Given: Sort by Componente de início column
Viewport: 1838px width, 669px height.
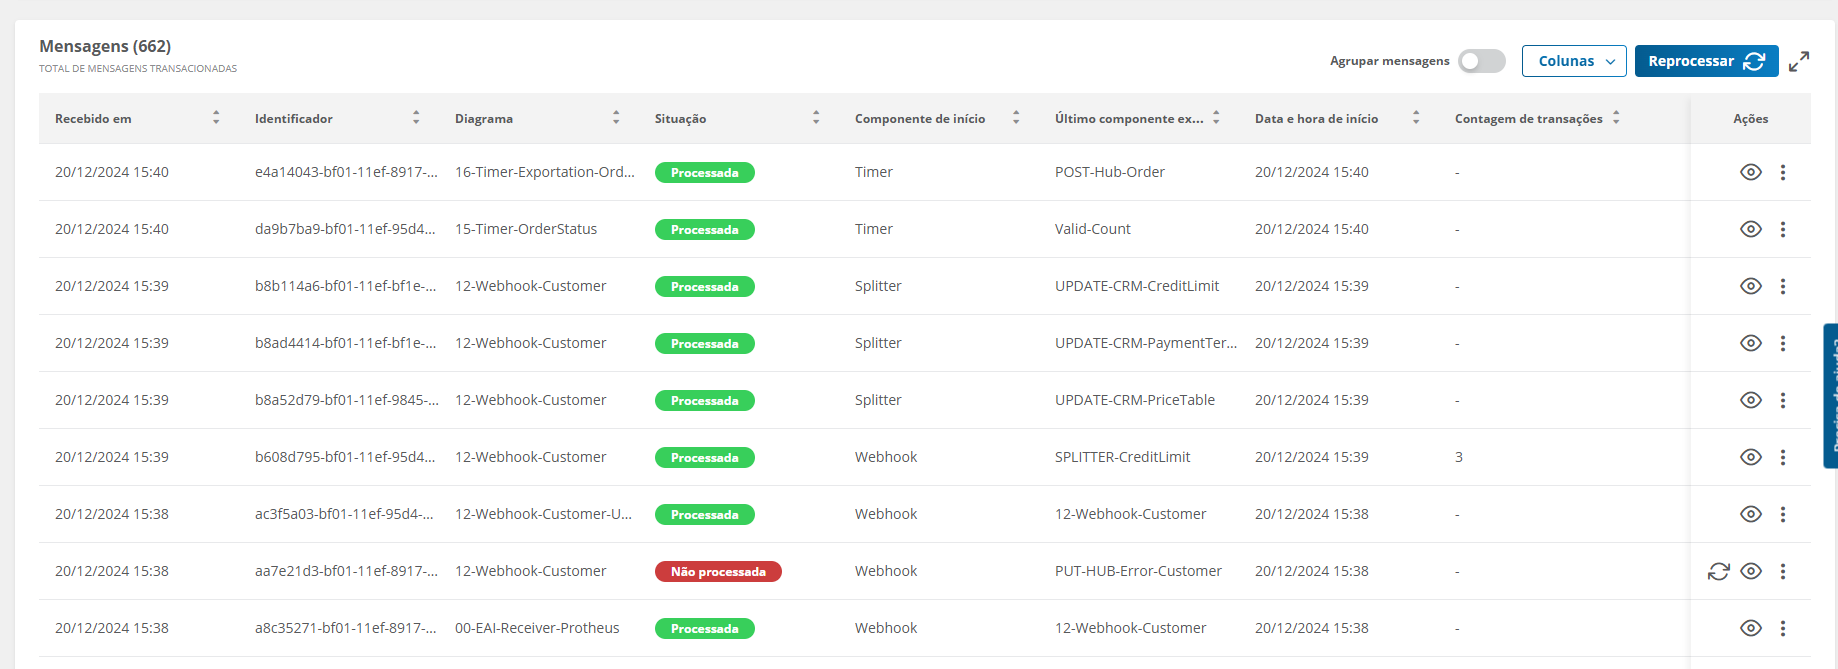Looking at the screenshot, I should 1016,118.
